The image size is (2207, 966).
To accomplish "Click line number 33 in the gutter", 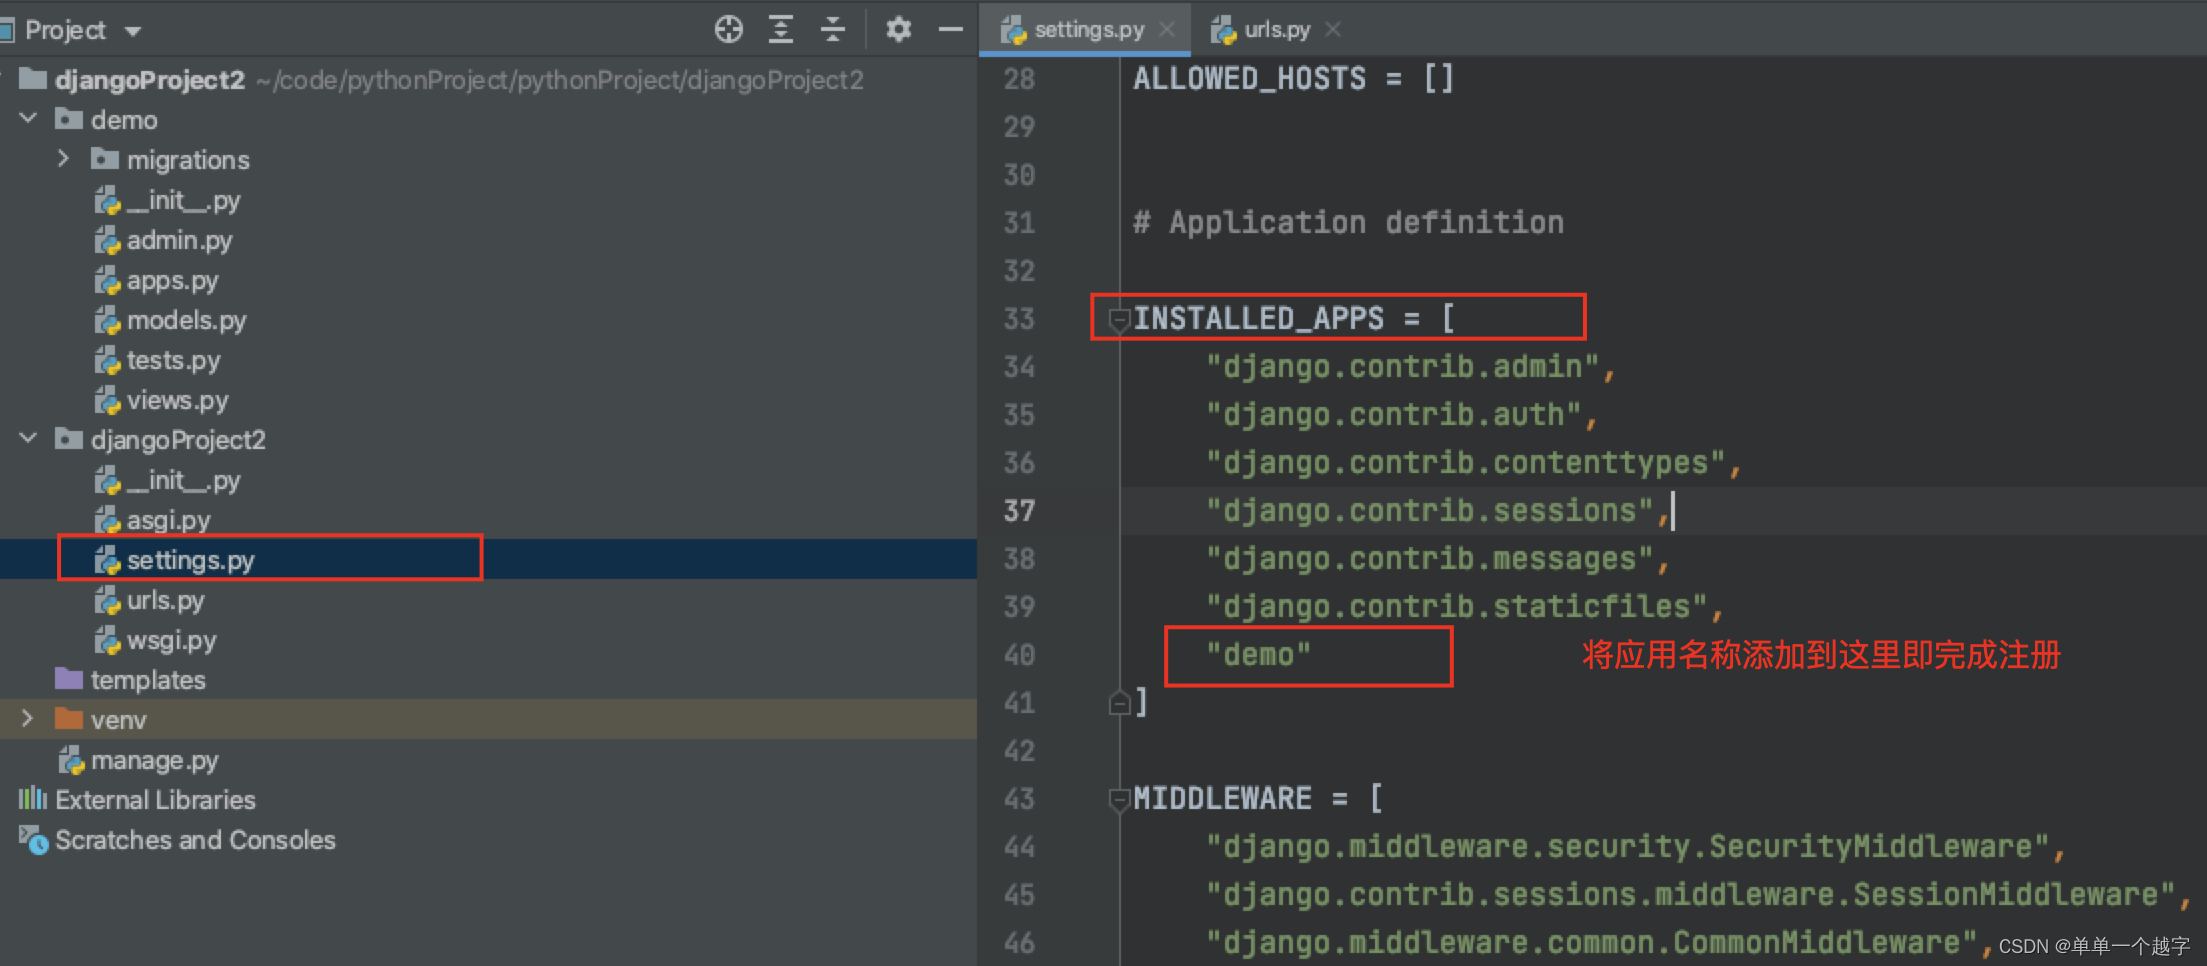I will pyautogui.click(x=1019, y=319).
